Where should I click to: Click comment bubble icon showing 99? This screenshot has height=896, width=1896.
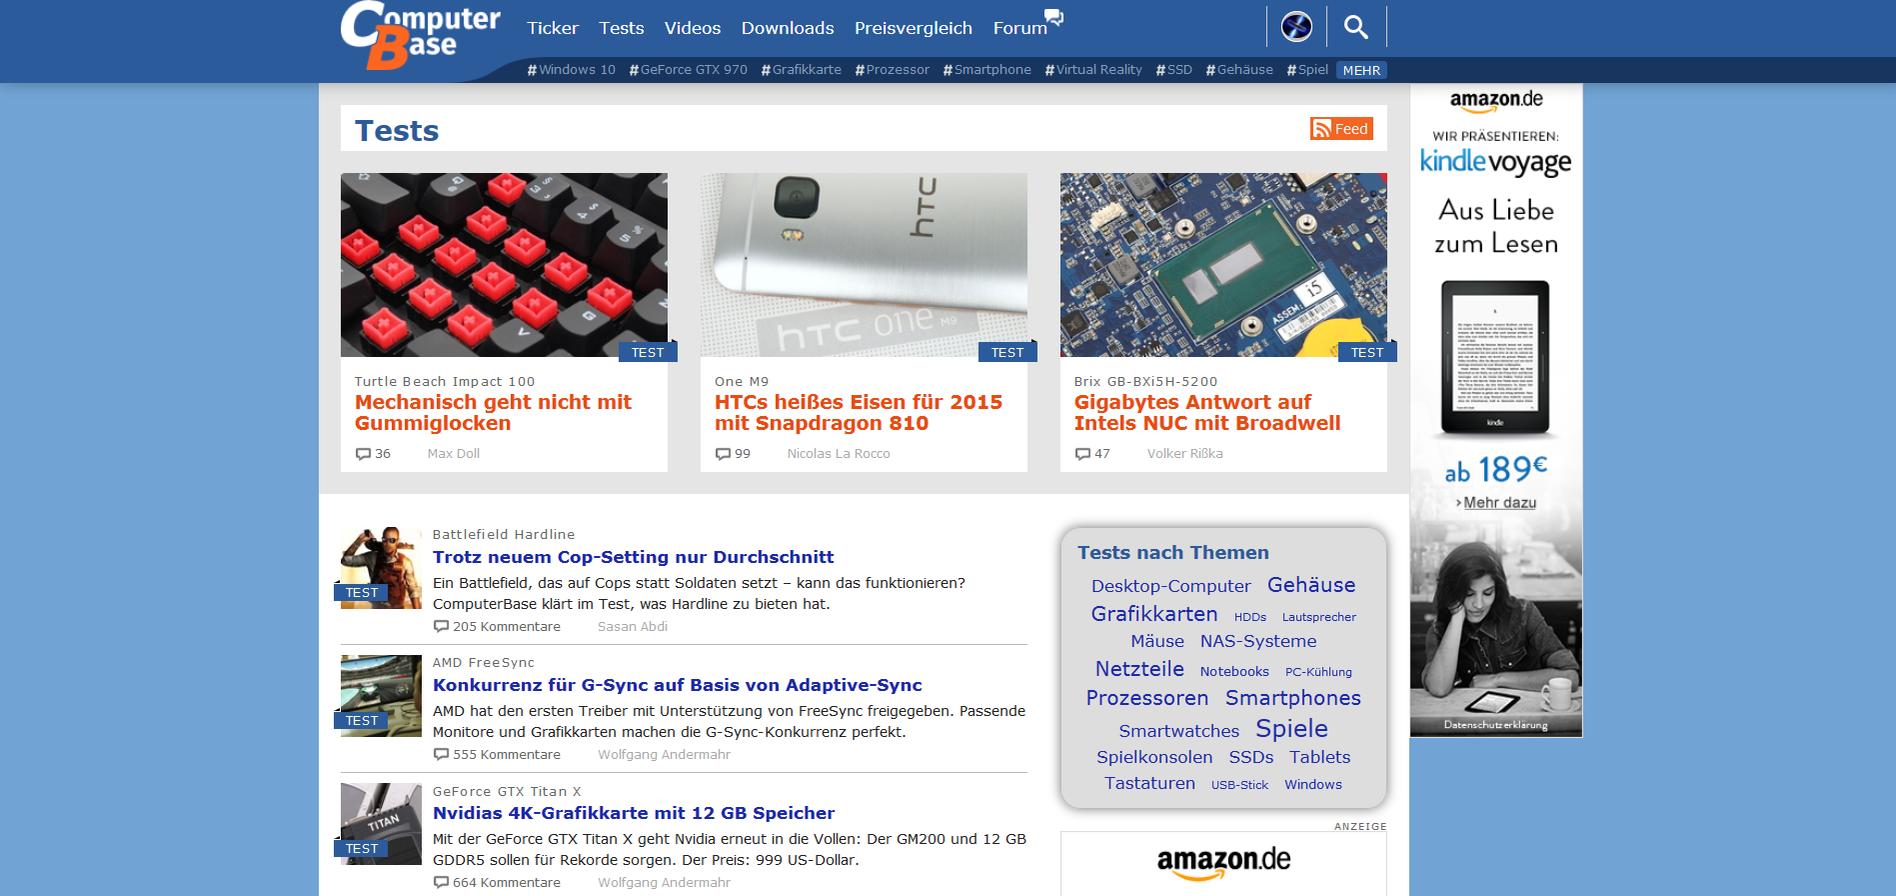723,454
